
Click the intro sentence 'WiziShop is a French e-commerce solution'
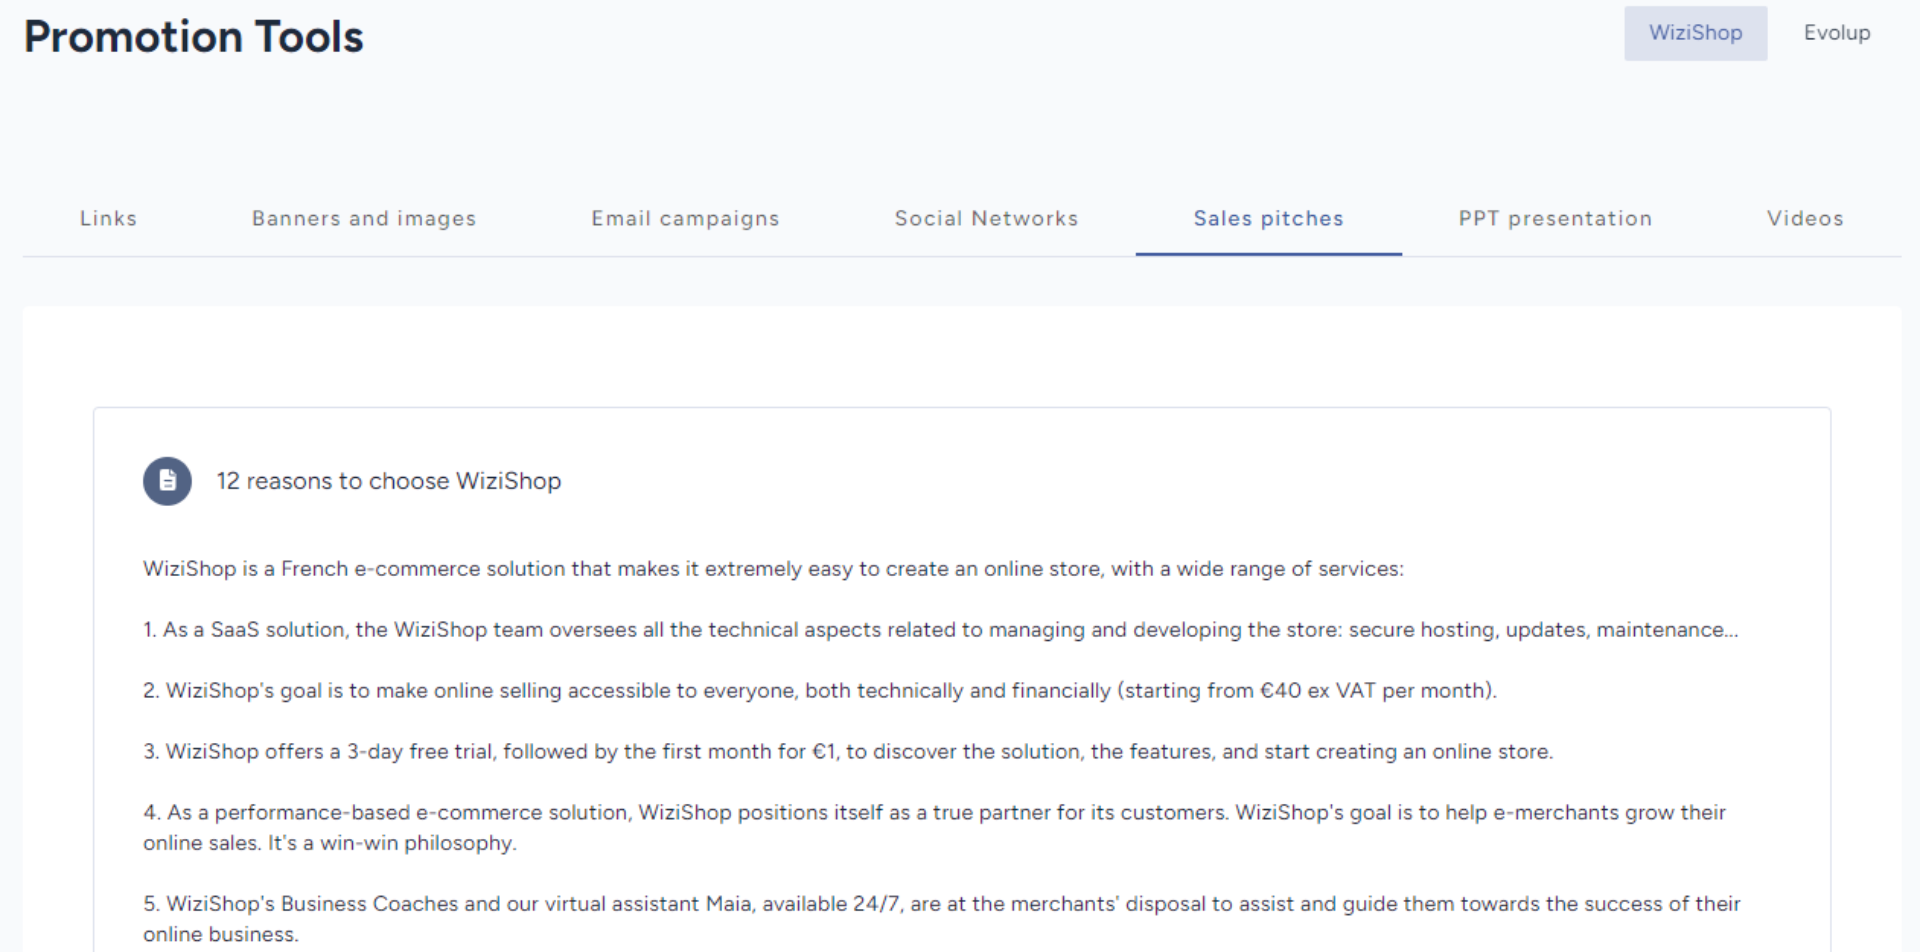[x=773, y=569]
